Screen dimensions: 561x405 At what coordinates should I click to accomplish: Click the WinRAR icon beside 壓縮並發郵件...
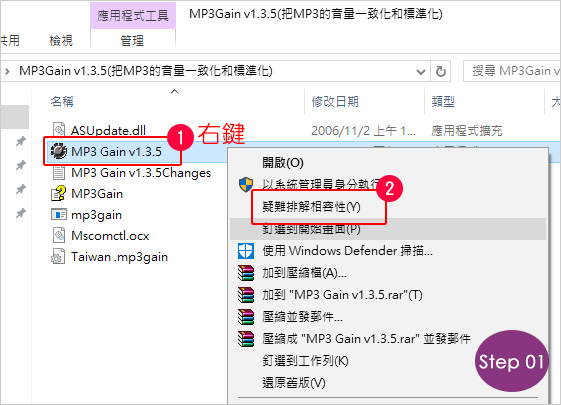[x=246, y=317]
